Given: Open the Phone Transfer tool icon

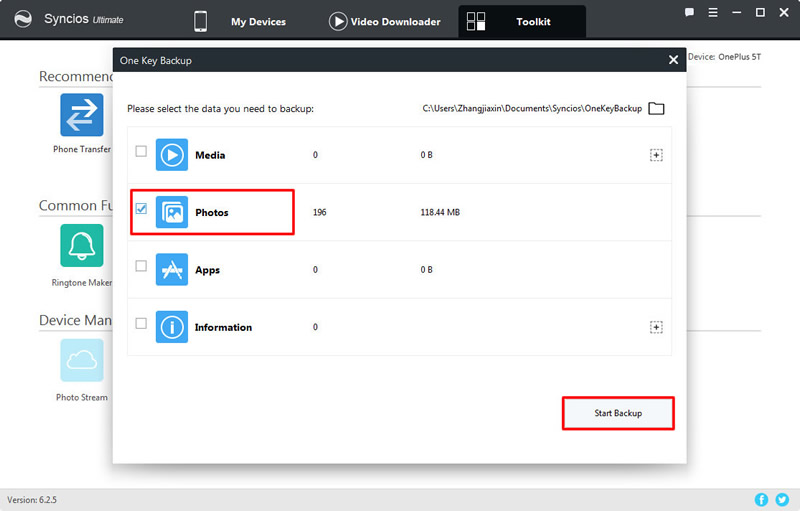Looking at the screenshot, I should pos(82,115).
